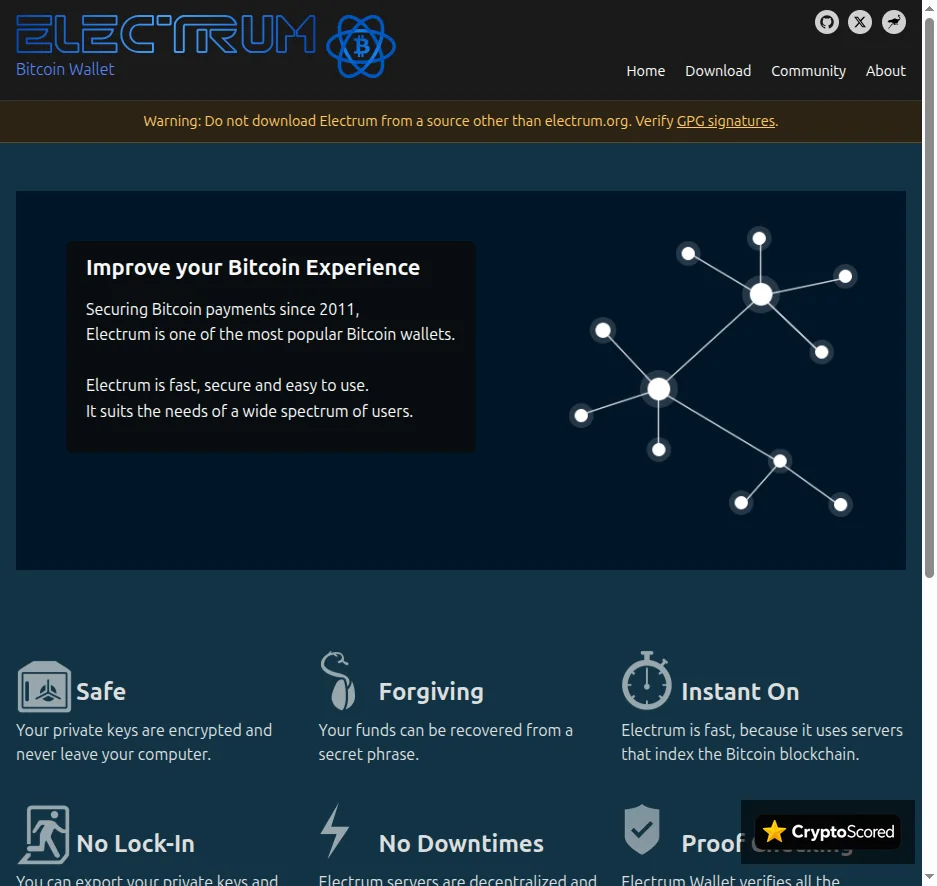Open the X (Twitter) icon link
937x886 pixels.
pos(860,23)
